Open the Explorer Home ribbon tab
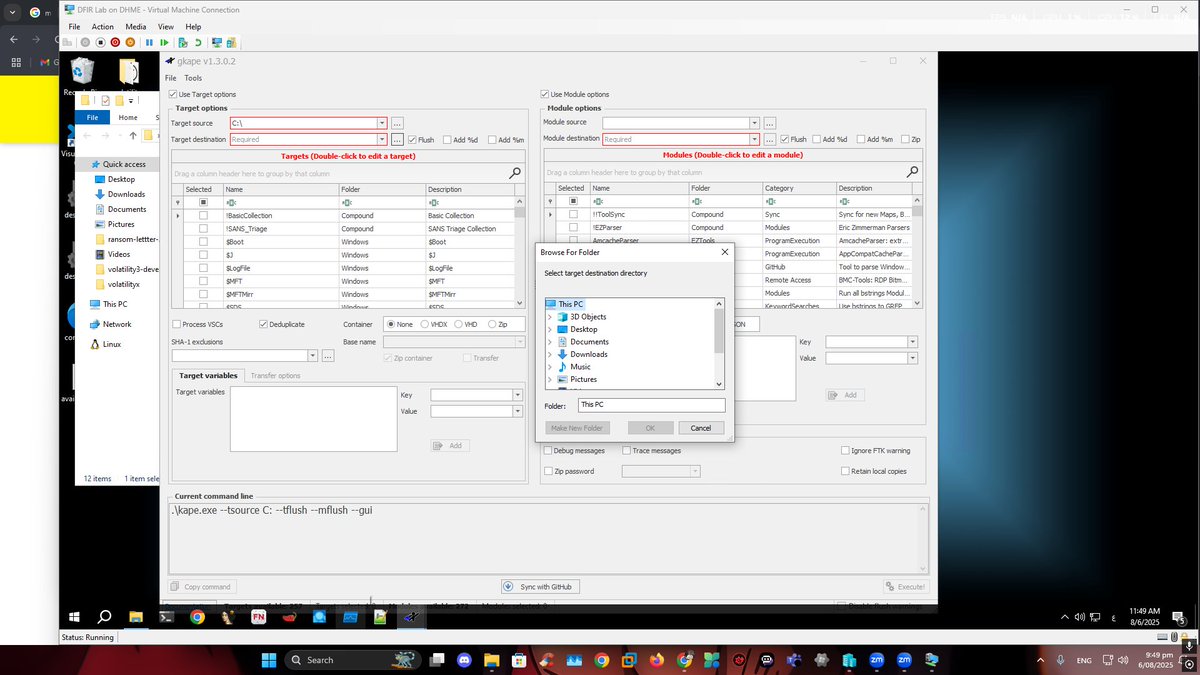Image resolution: width=1200 pixels, height=675 pixels. coord(128,117)
